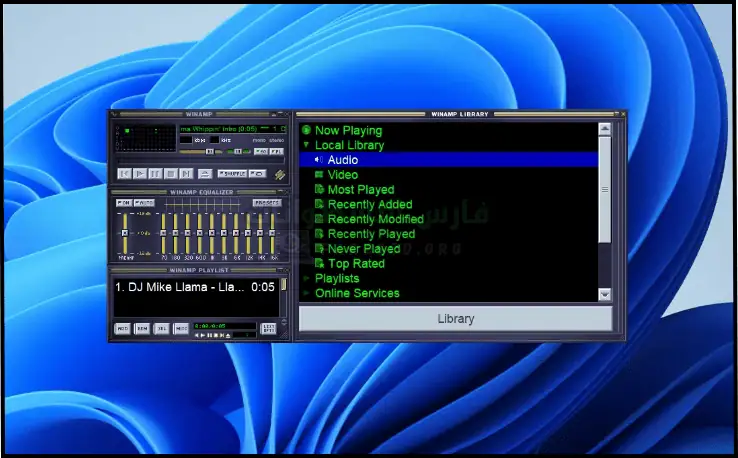Click the Pause playback button

pos(155,173)
